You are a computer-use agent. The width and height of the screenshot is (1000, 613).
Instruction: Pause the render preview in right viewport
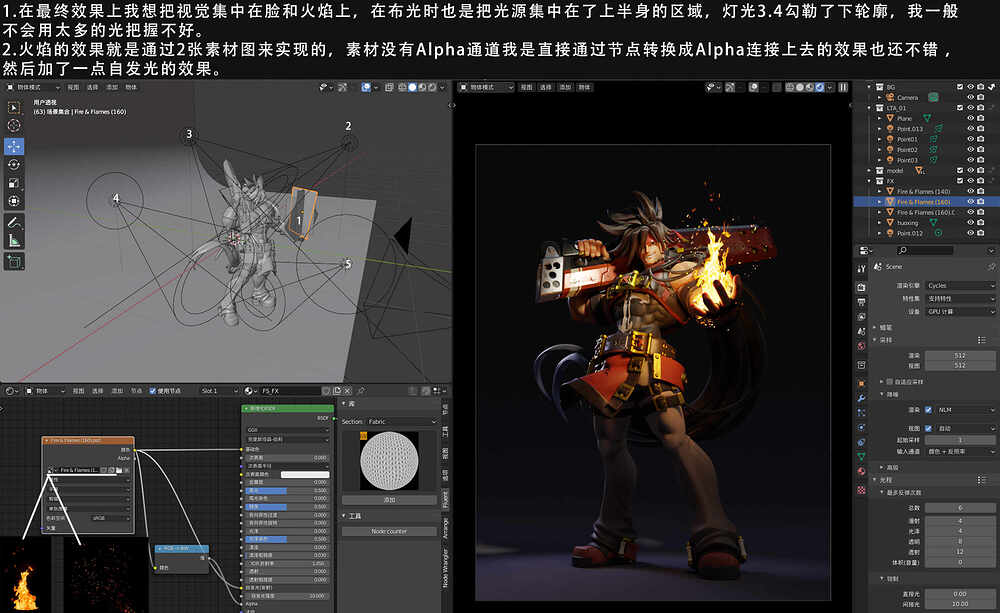843,87
